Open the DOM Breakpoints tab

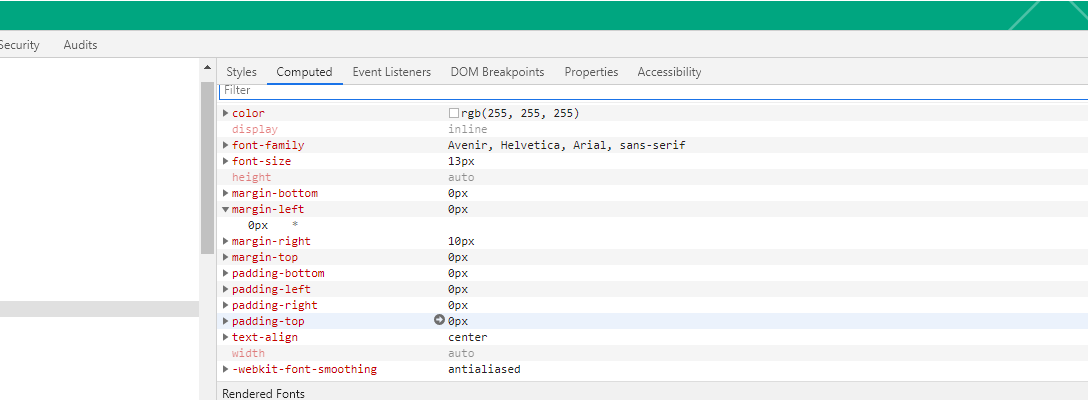[x=497, y=72]
